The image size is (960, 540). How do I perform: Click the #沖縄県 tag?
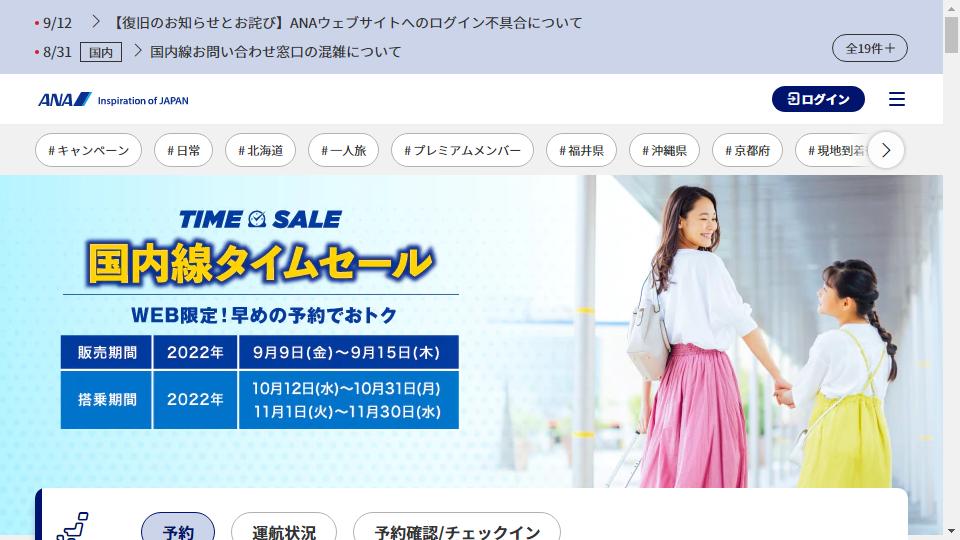click(x=664, y=151)
